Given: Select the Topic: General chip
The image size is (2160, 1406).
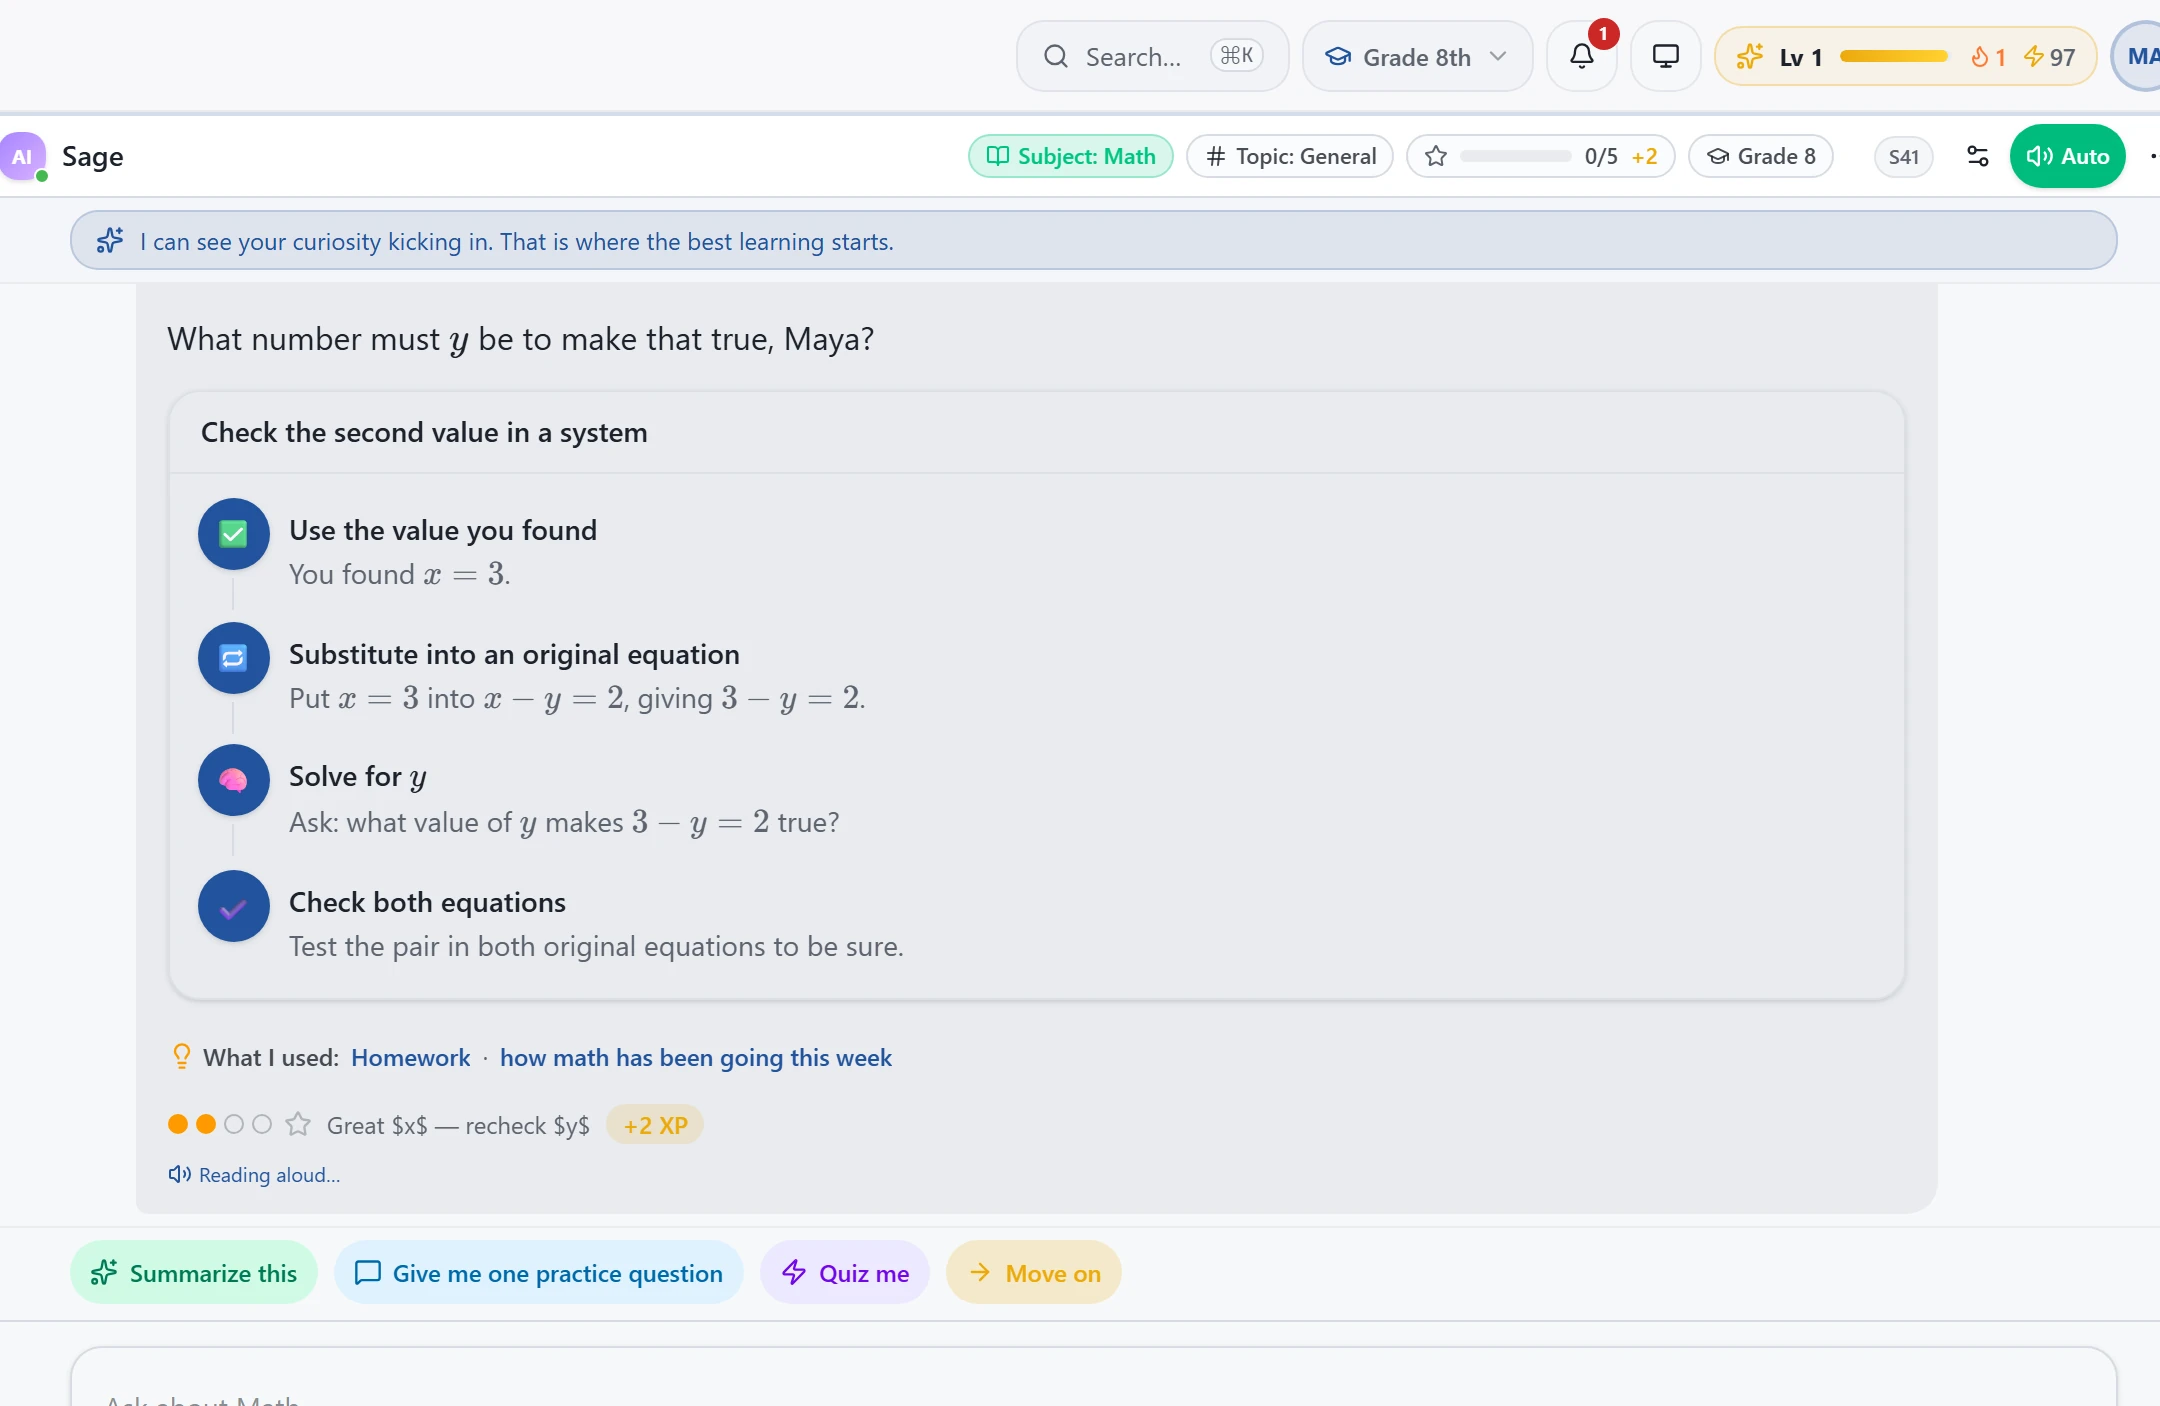Looking at the screenshot, I should pyautogui.click(x=1290, y=156).
